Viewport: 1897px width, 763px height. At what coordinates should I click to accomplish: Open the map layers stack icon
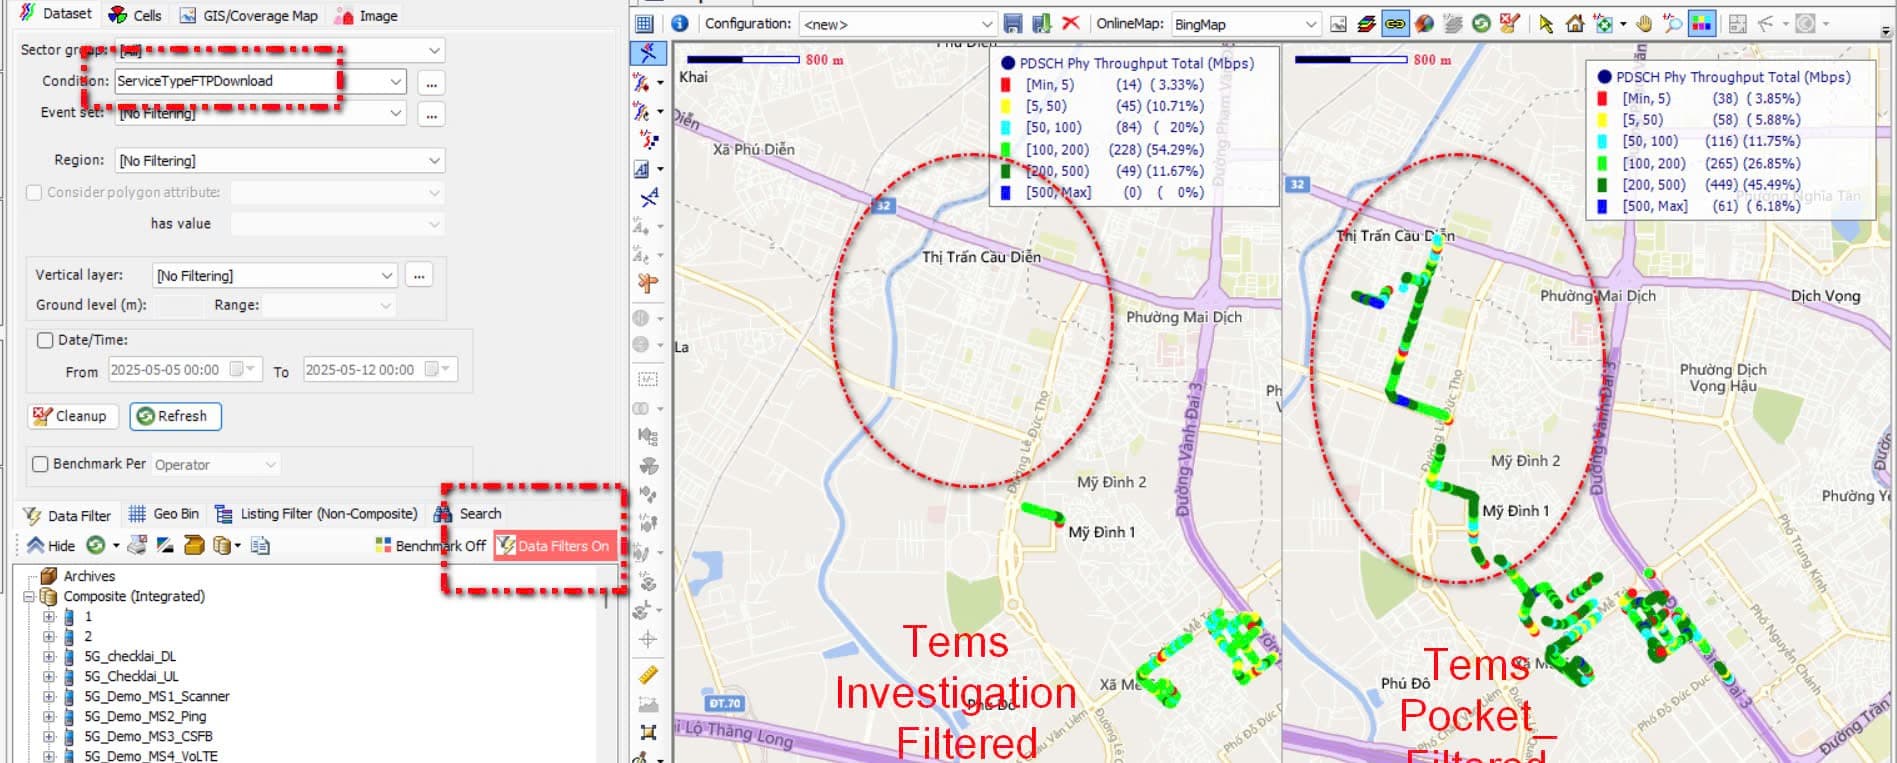coord(1366,24)
